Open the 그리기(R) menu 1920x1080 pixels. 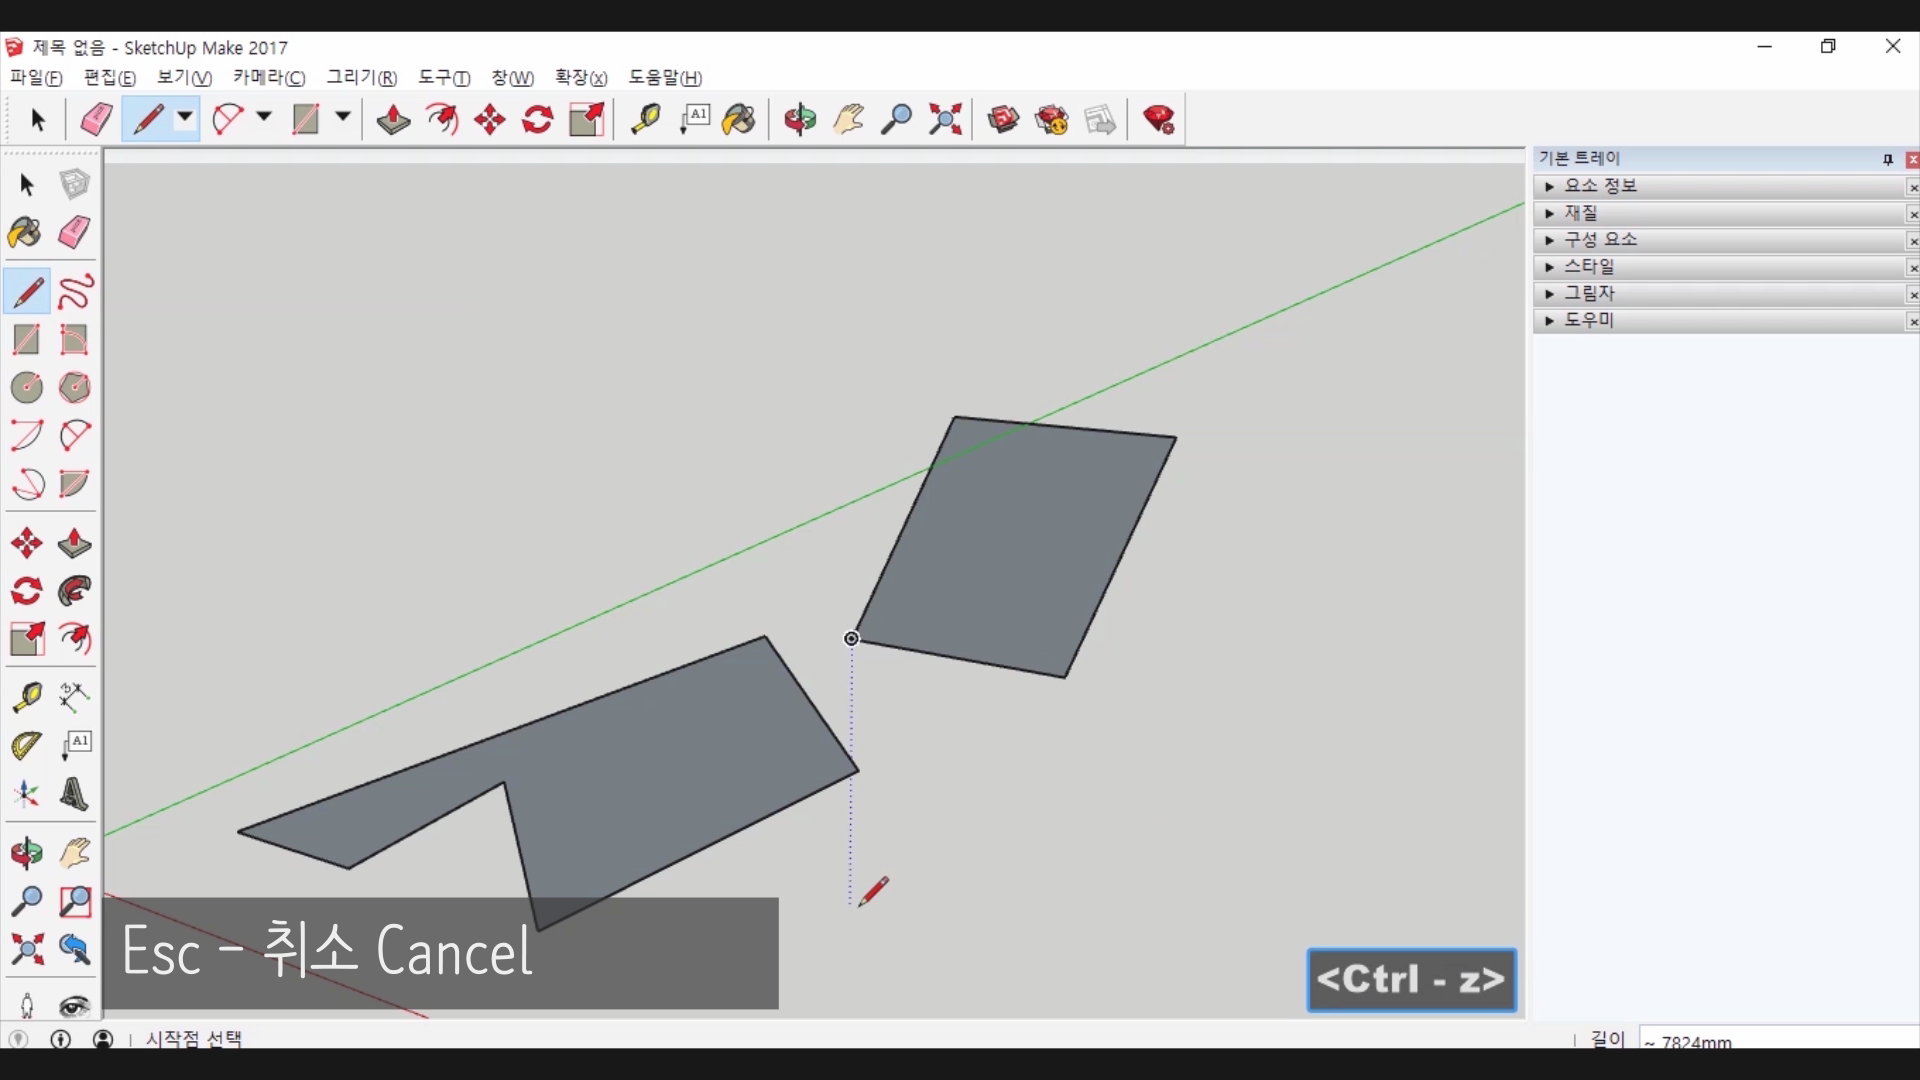(361, 78)
